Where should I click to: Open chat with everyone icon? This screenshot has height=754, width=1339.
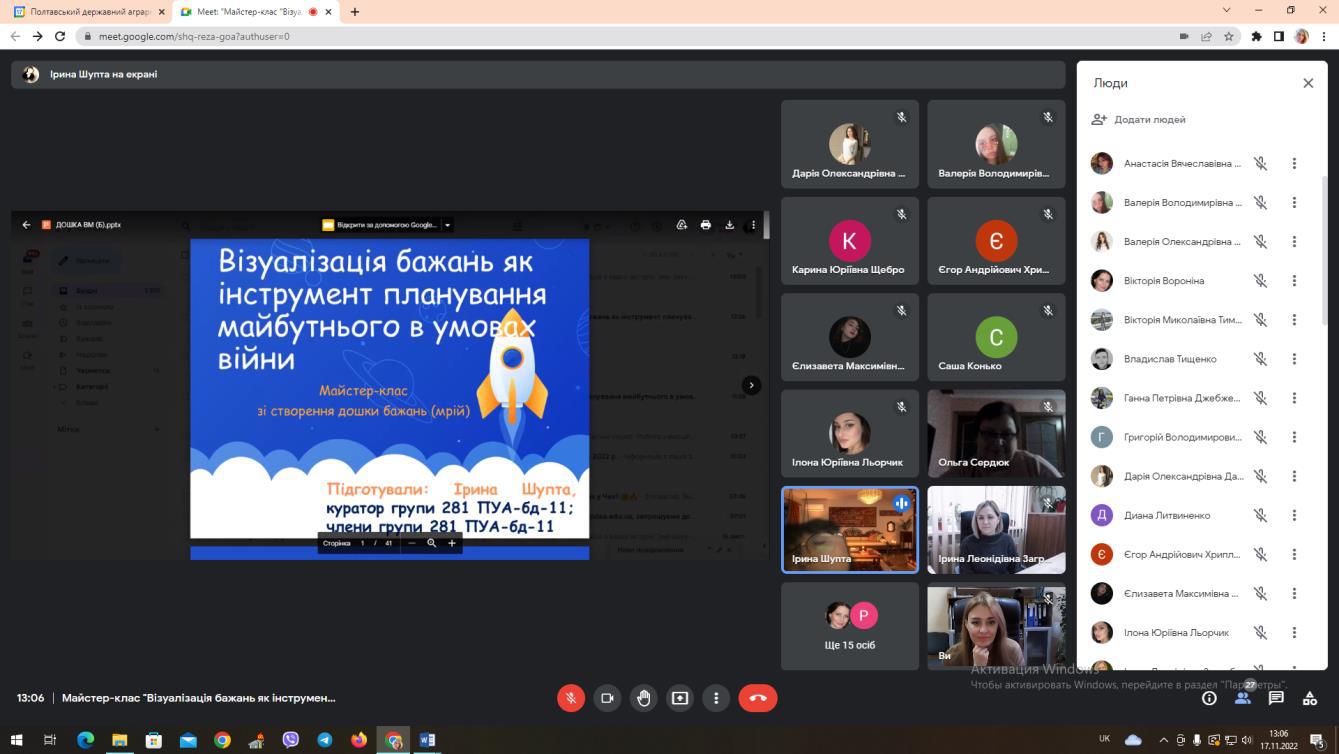[1276, 698]
